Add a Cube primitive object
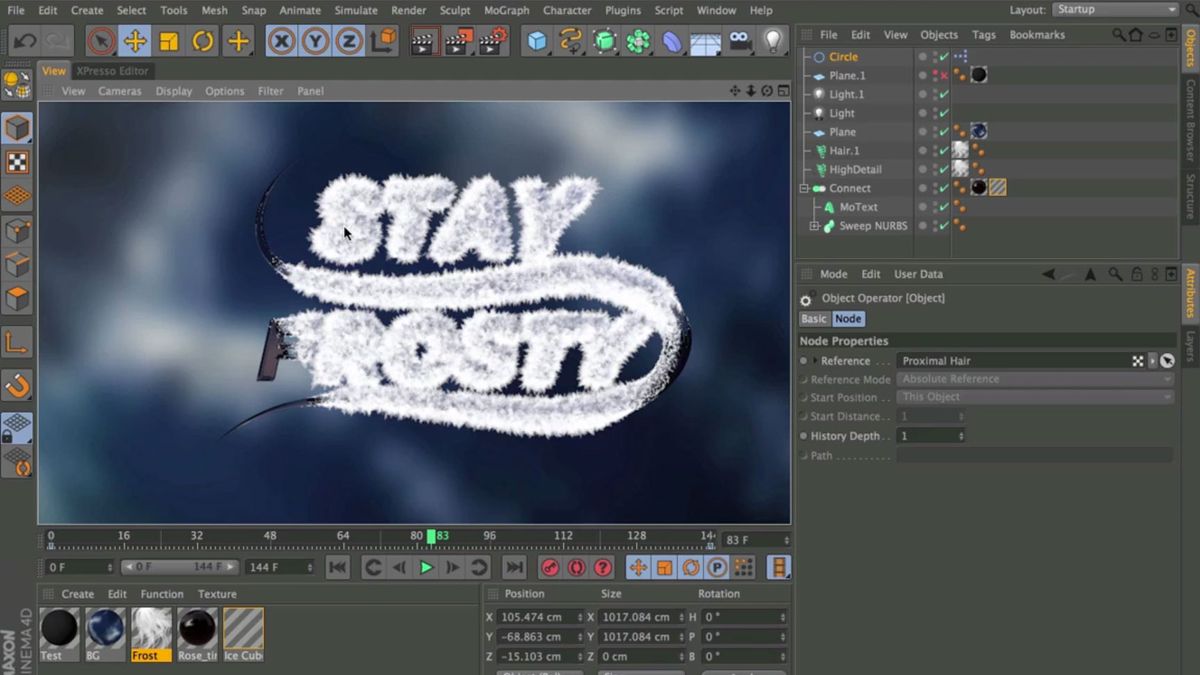This screenshot has height=675, width=1200. coord(538,41)
